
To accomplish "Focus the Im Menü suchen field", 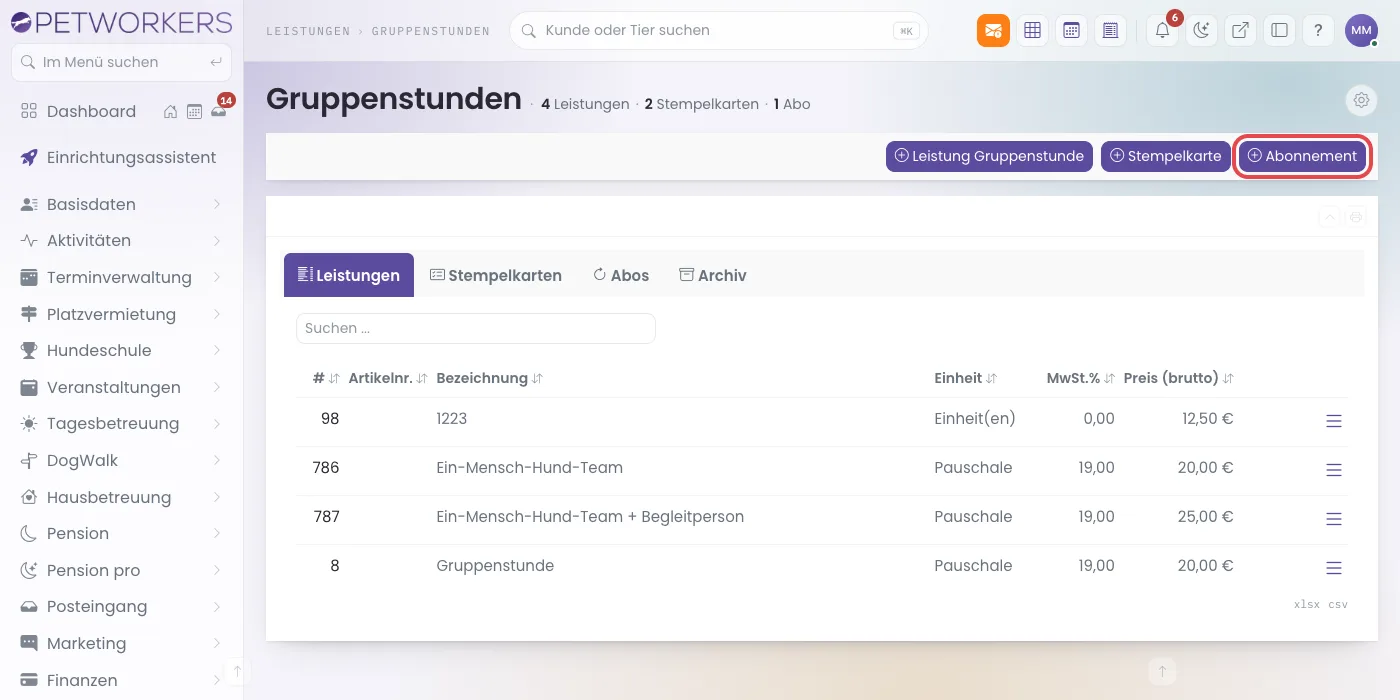I will point(121,62).
